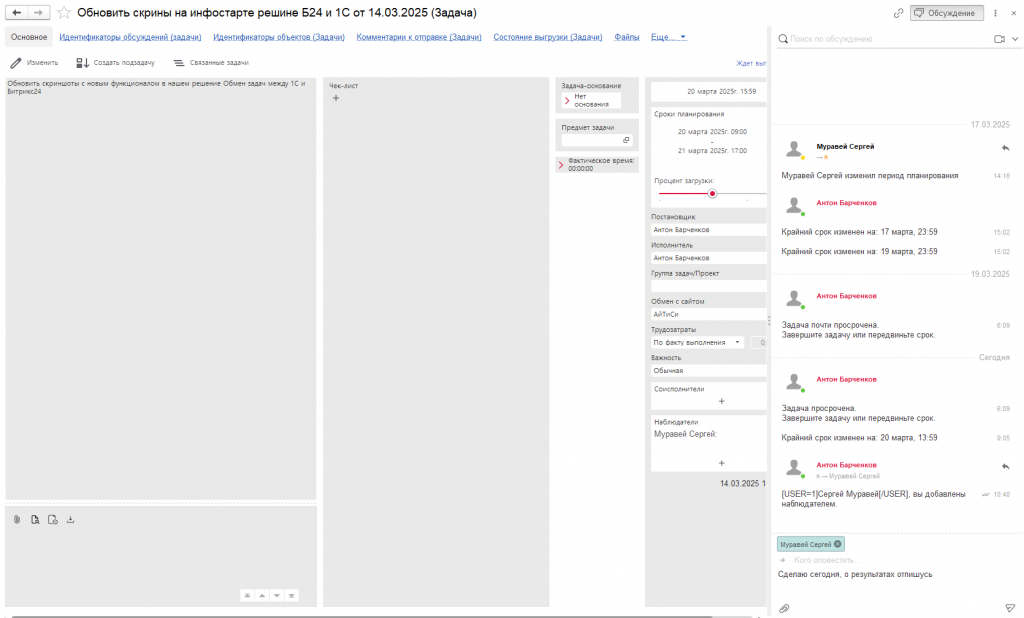The height and width of the screenshot is (618, 1024).
Task: Click the Постановщик field Антон Барченков
Action: pos(708,230)
